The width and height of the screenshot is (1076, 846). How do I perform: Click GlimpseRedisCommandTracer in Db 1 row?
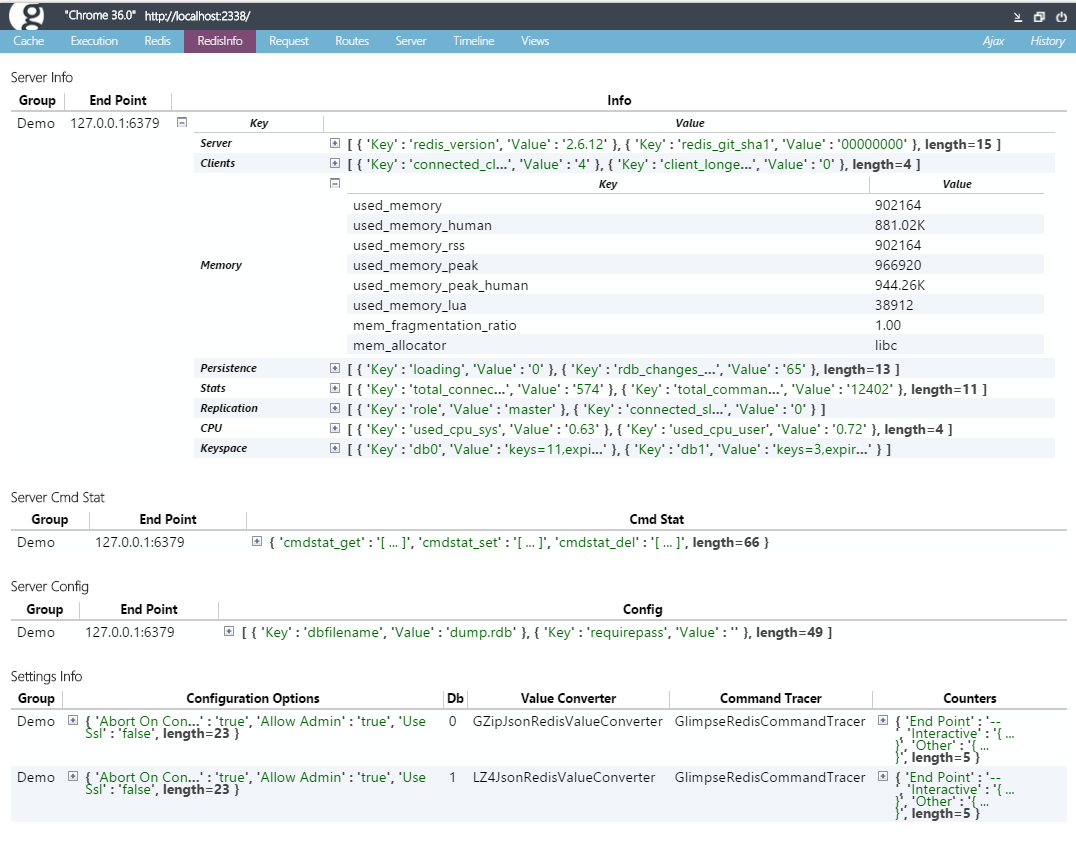point(770,777)
